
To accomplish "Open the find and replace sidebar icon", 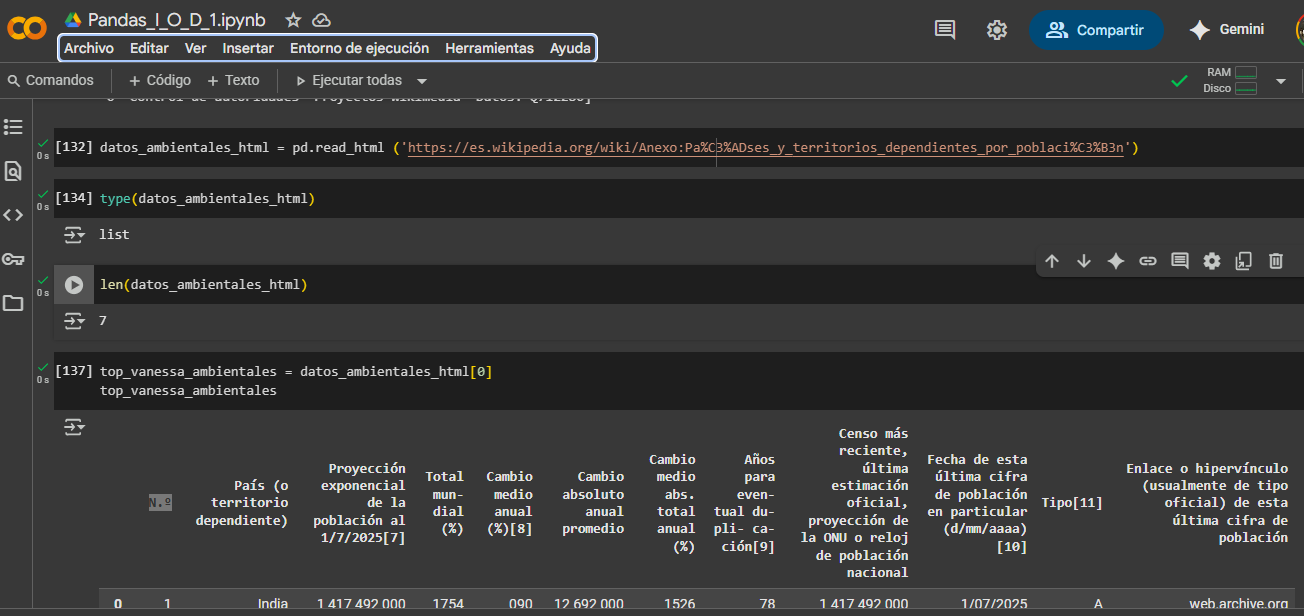I will (13, 171).
